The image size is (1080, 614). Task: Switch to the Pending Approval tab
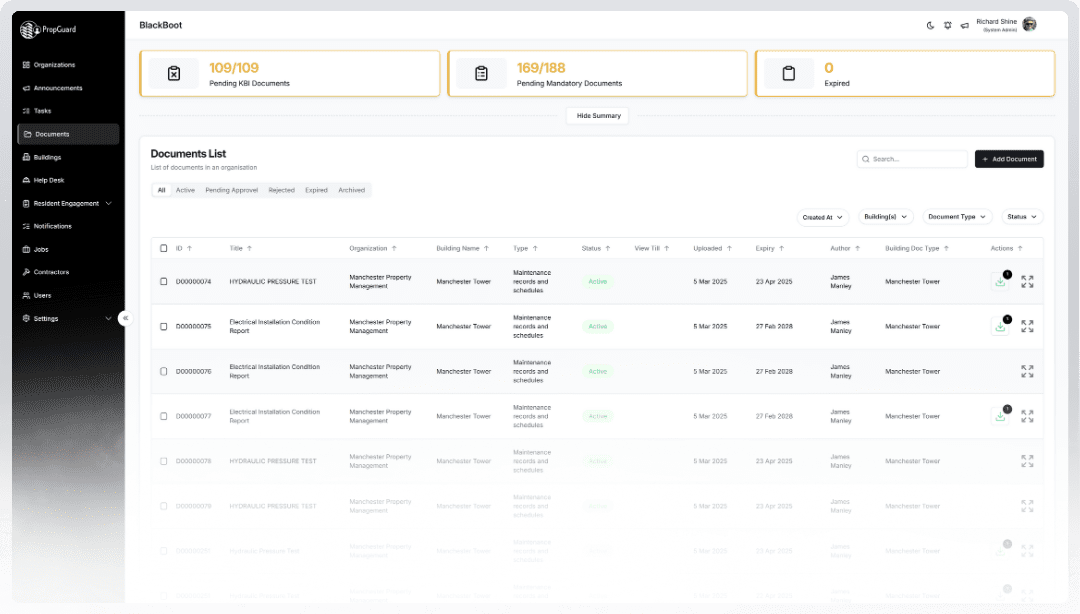pyautogui.click(x=231, y=190)
